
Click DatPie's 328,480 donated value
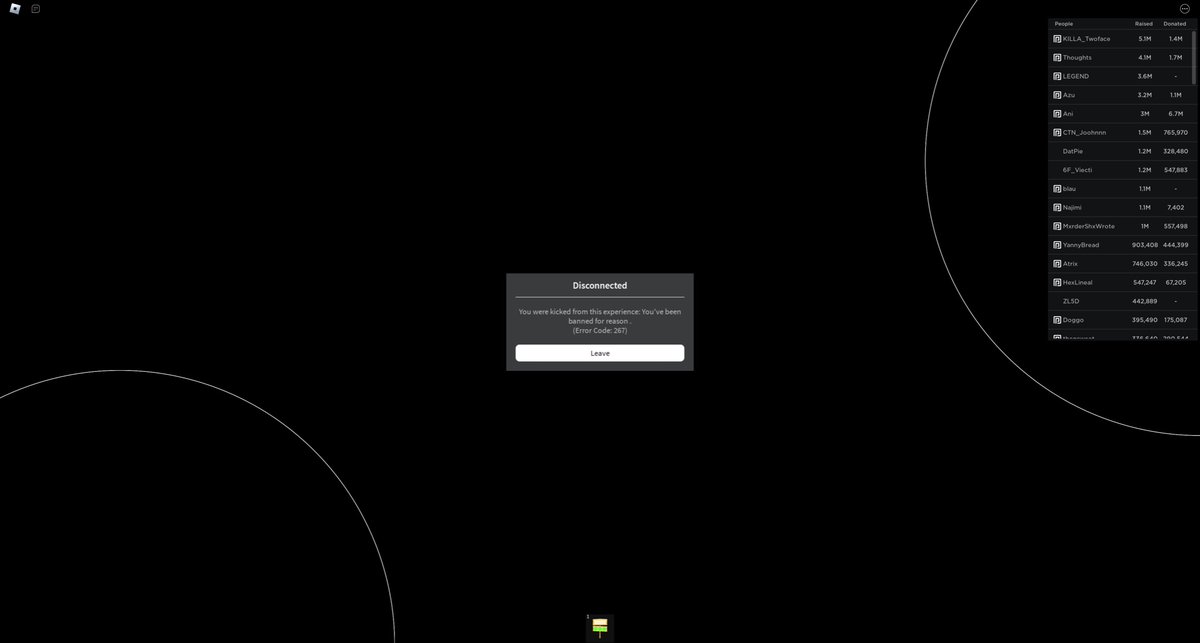click(x=1176, y=151)
